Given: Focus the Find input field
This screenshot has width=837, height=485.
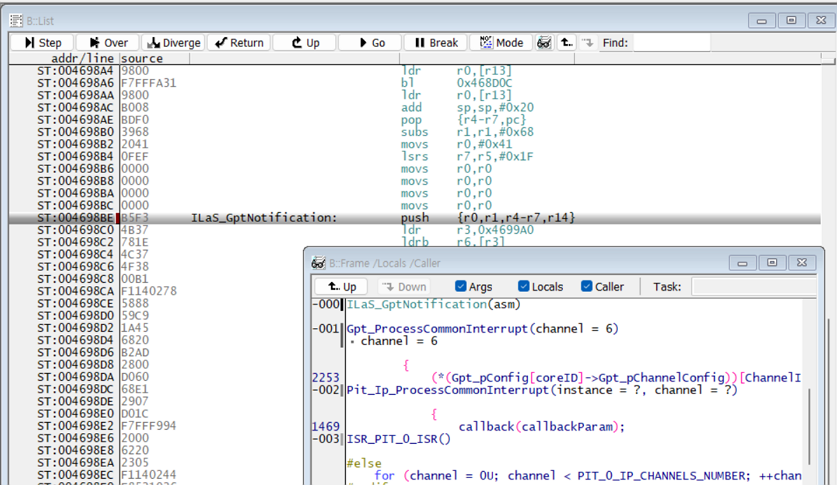Looking at the screenshot, I should (672, 43).
